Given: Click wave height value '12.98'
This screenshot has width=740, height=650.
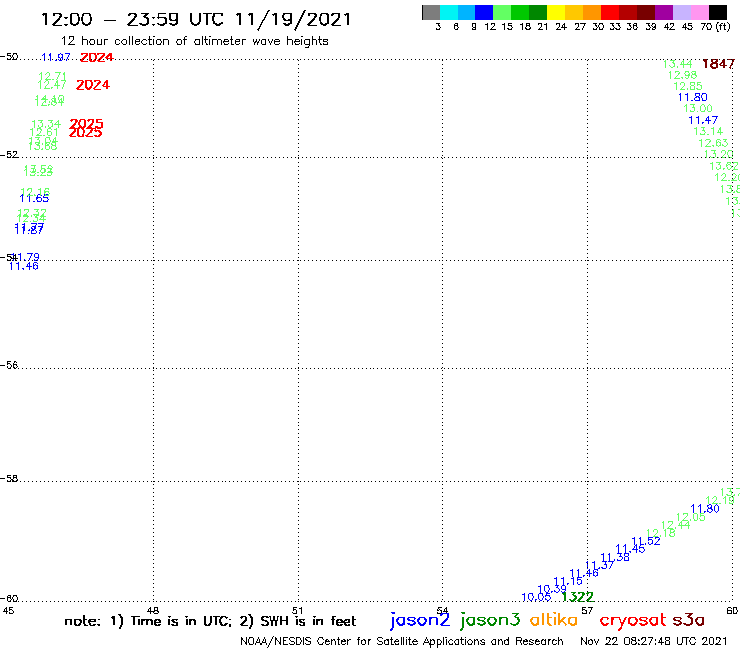Looking at the screenshot, I should click(x=682, y=75).
